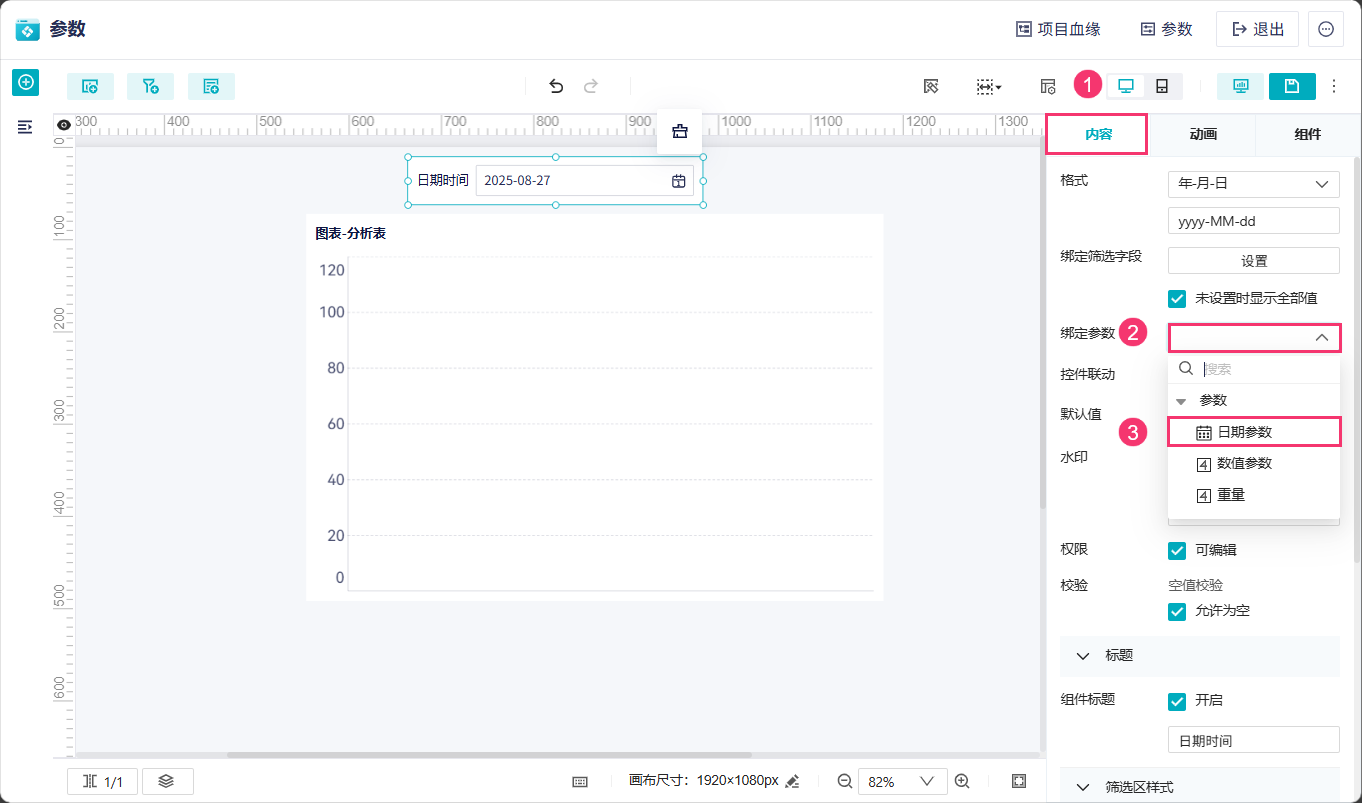Uncheck the 允许为空 checkbox

(x=1177, y=611)
